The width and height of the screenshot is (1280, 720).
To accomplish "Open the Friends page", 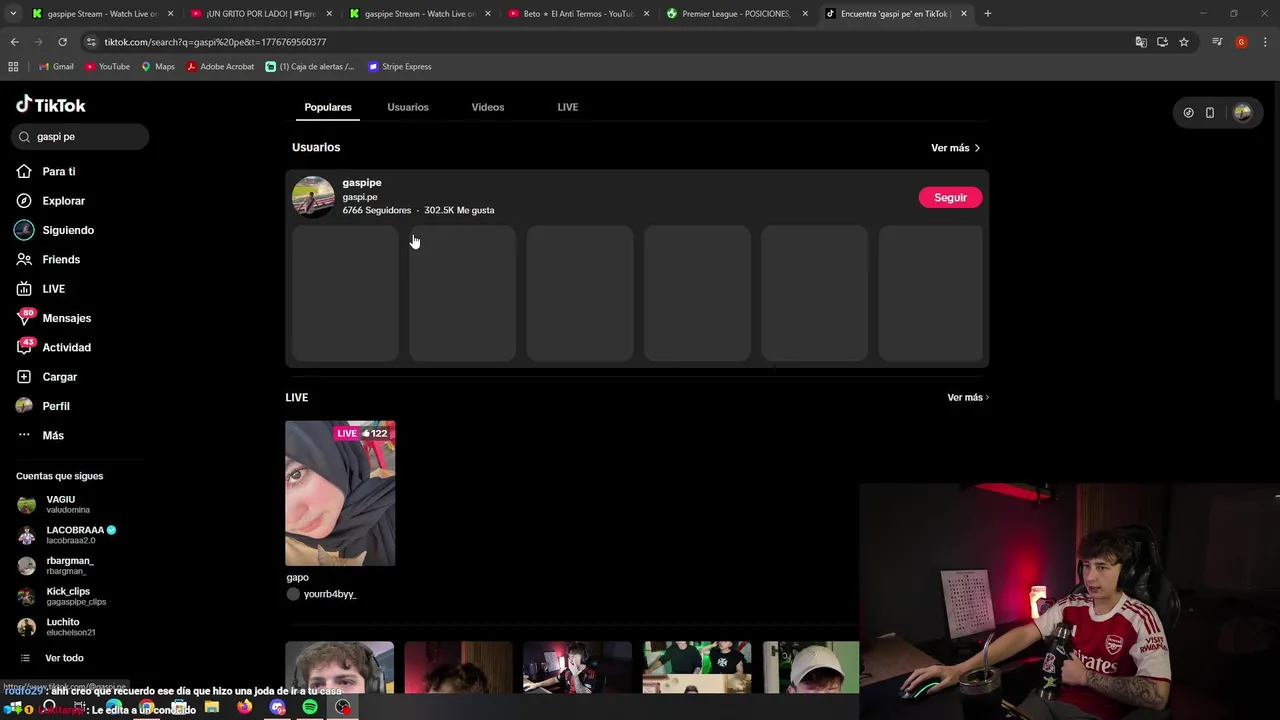I will coord(49,259).
